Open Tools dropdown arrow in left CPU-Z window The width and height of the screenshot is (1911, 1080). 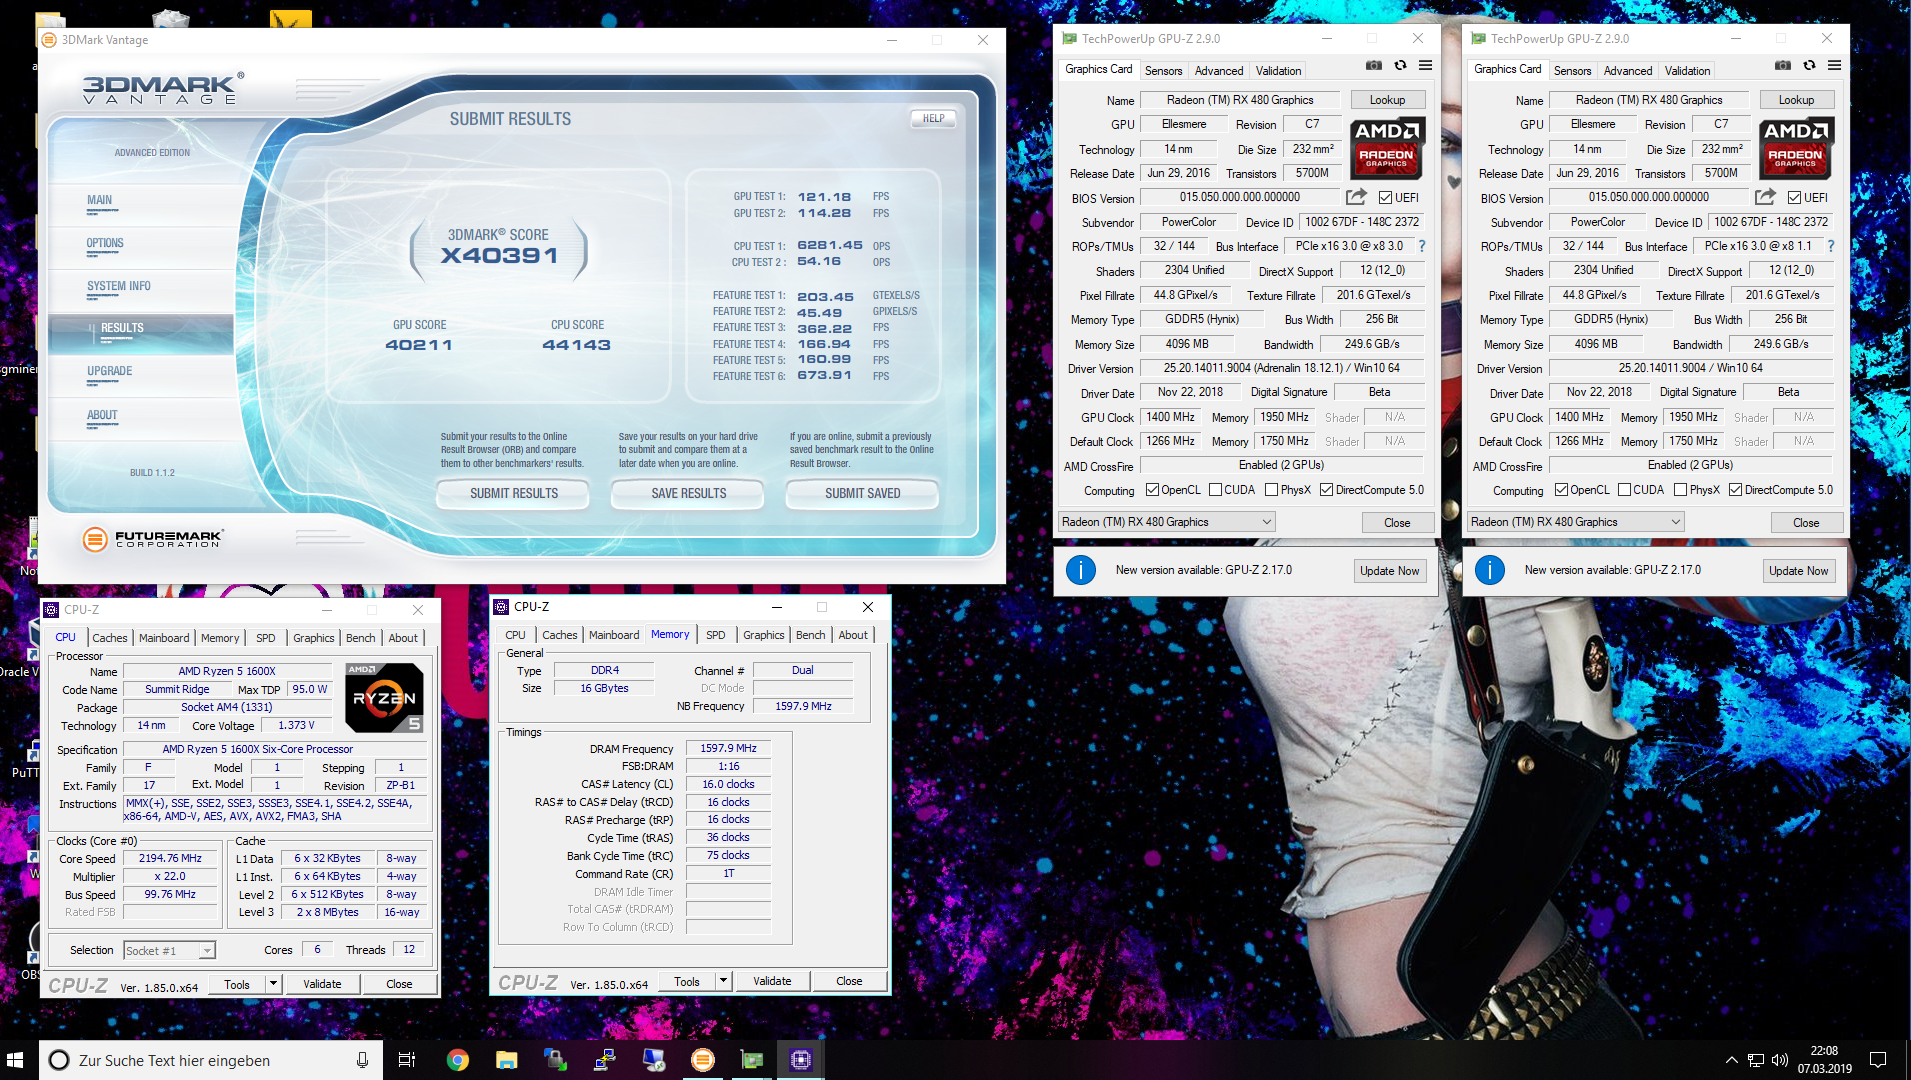point(272,984)
